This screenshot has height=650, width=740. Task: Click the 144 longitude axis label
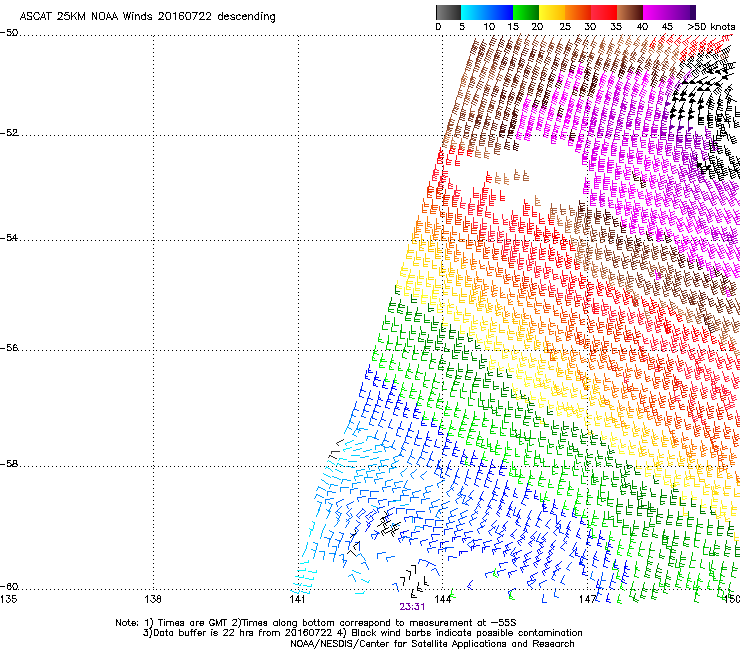442,599
